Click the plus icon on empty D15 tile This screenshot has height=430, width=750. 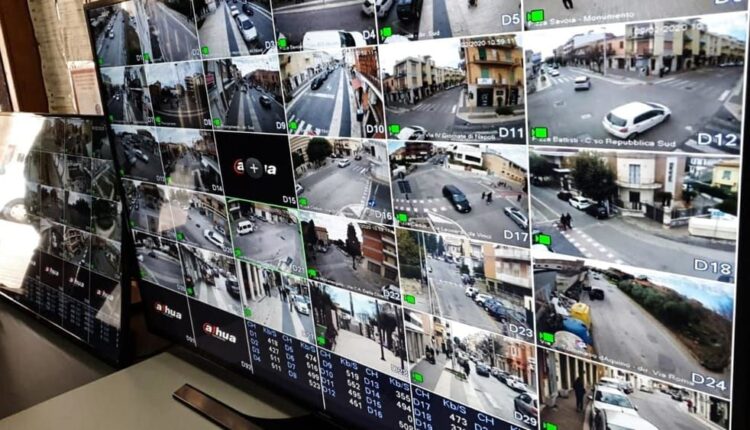[x=254, y=168]
